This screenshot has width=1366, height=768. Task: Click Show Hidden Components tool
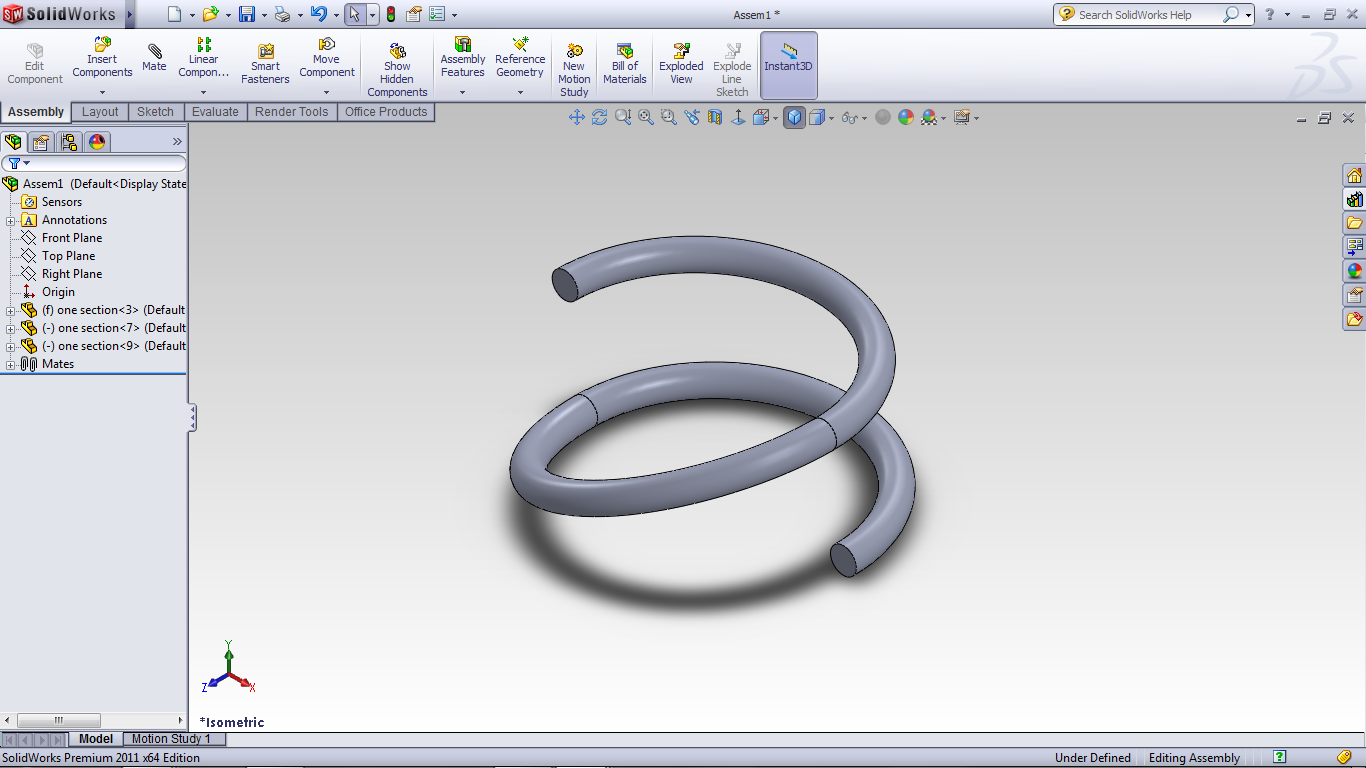(397, 68)
